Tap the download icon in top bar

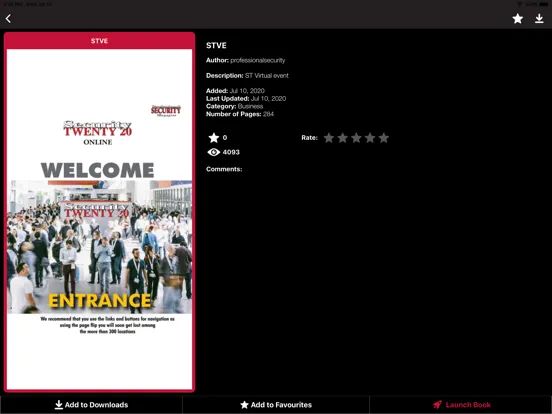point(539,18)
